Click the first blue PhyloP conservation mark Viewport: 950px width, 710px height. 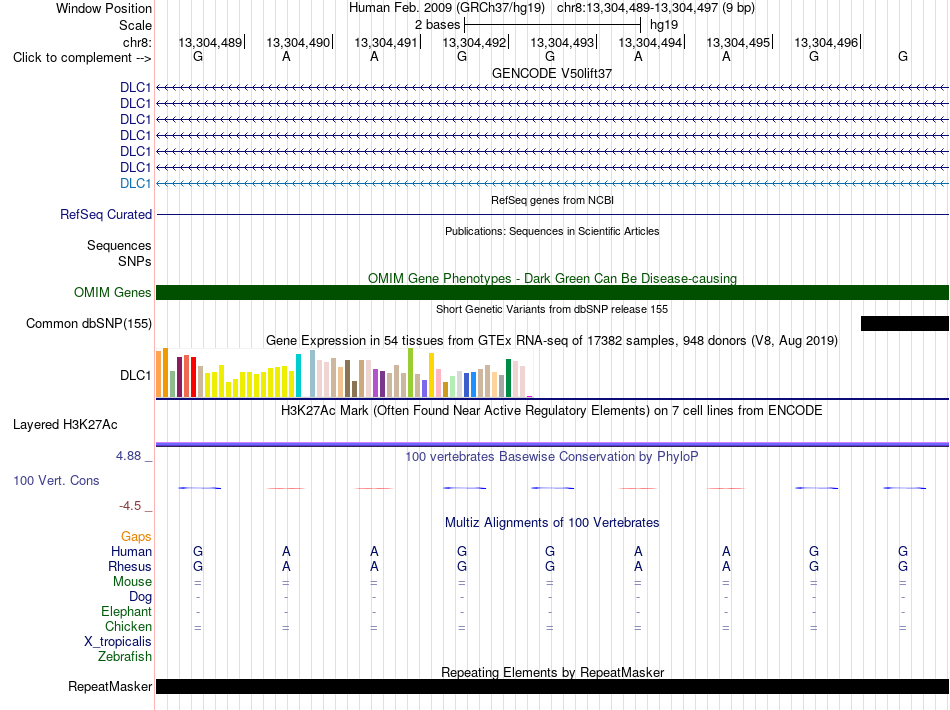pos(199,488)
